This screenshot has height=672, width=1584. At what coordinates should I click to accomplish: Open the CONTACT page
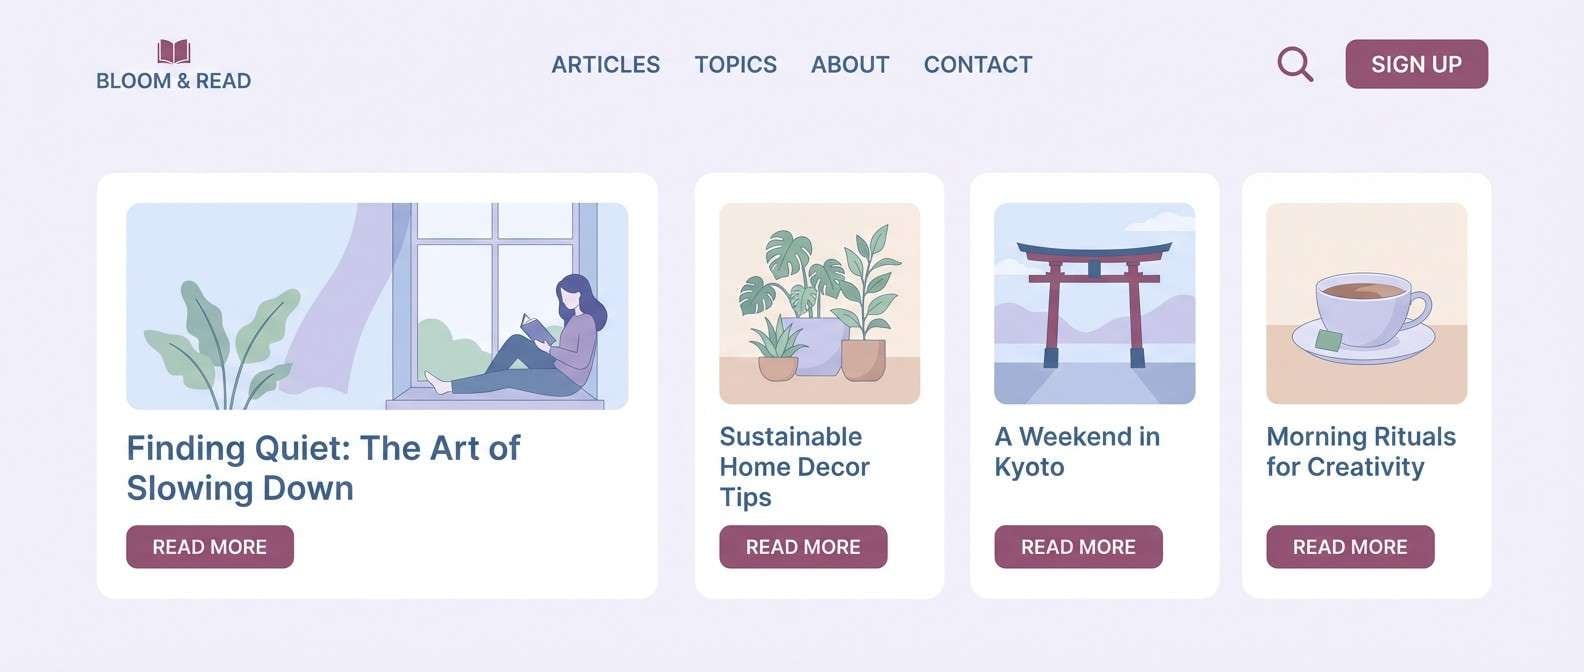coord(977,64)
